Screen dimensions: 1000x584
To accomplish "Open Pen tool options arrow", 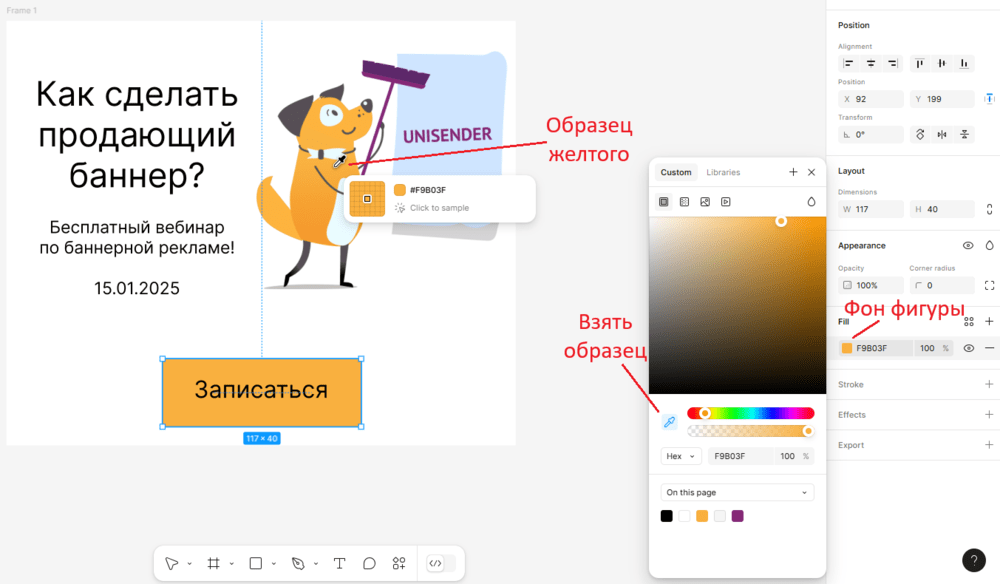I will coord(316,564).
